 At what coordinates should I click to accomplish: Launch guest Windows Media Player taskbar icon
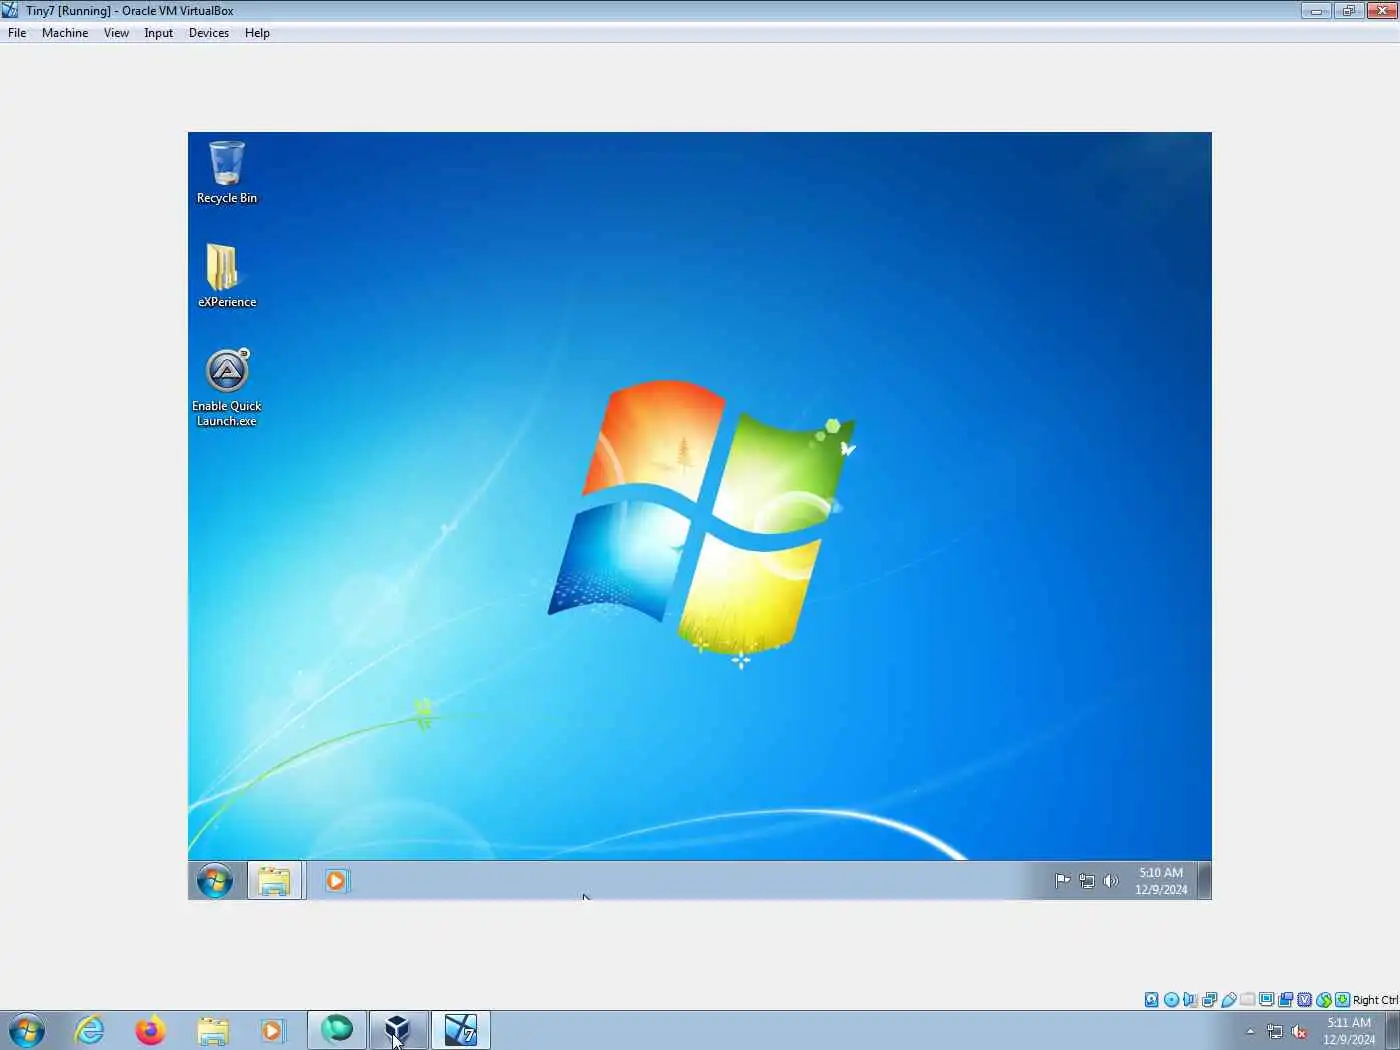336,881
